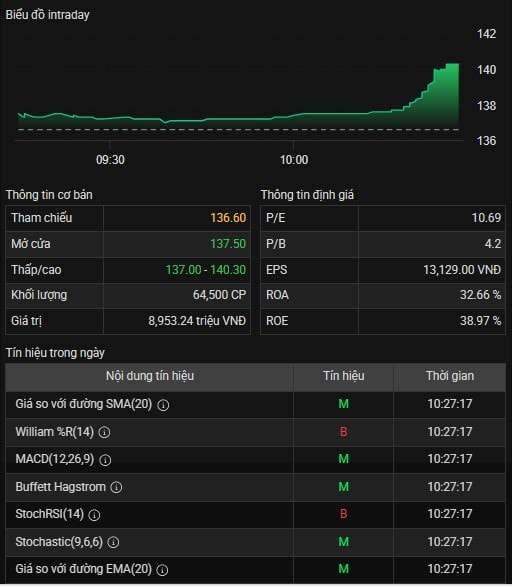Select the red B signal for StochRSI

point(344,514)
